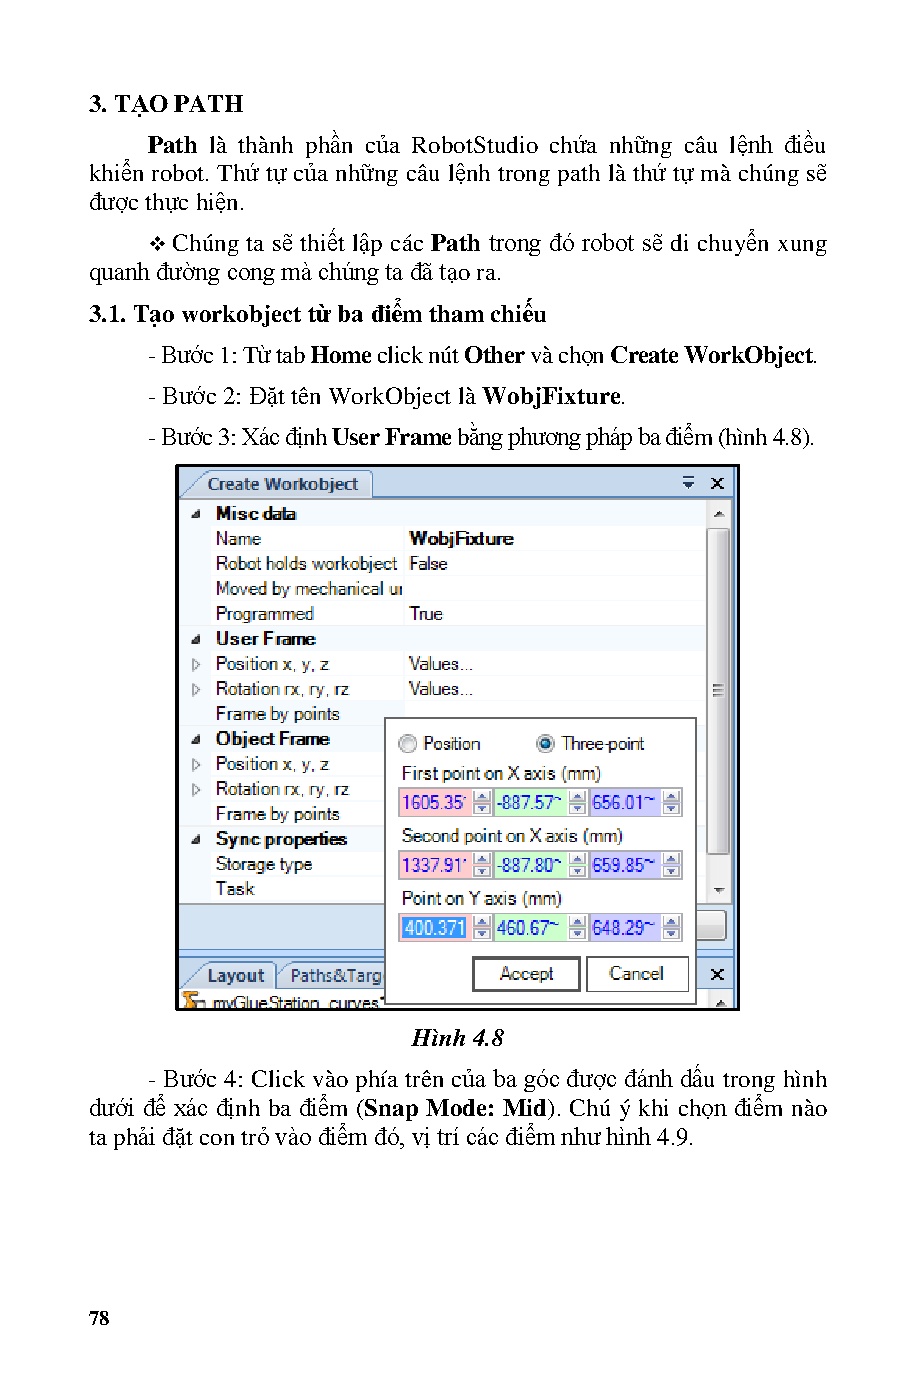916x1388 pixels.
Task: Open the Create Workobject panel options menu
Action: coord(688,483)
